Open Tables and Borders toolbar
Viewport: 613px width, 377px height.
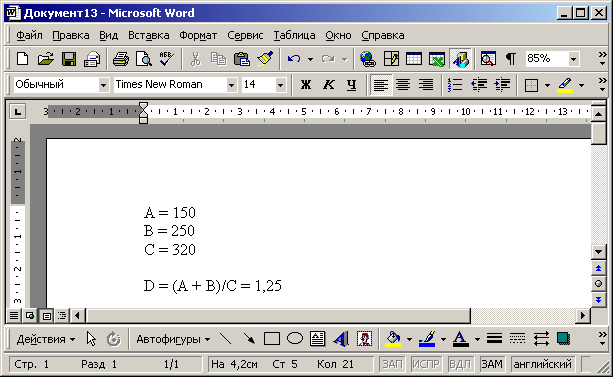391,59
